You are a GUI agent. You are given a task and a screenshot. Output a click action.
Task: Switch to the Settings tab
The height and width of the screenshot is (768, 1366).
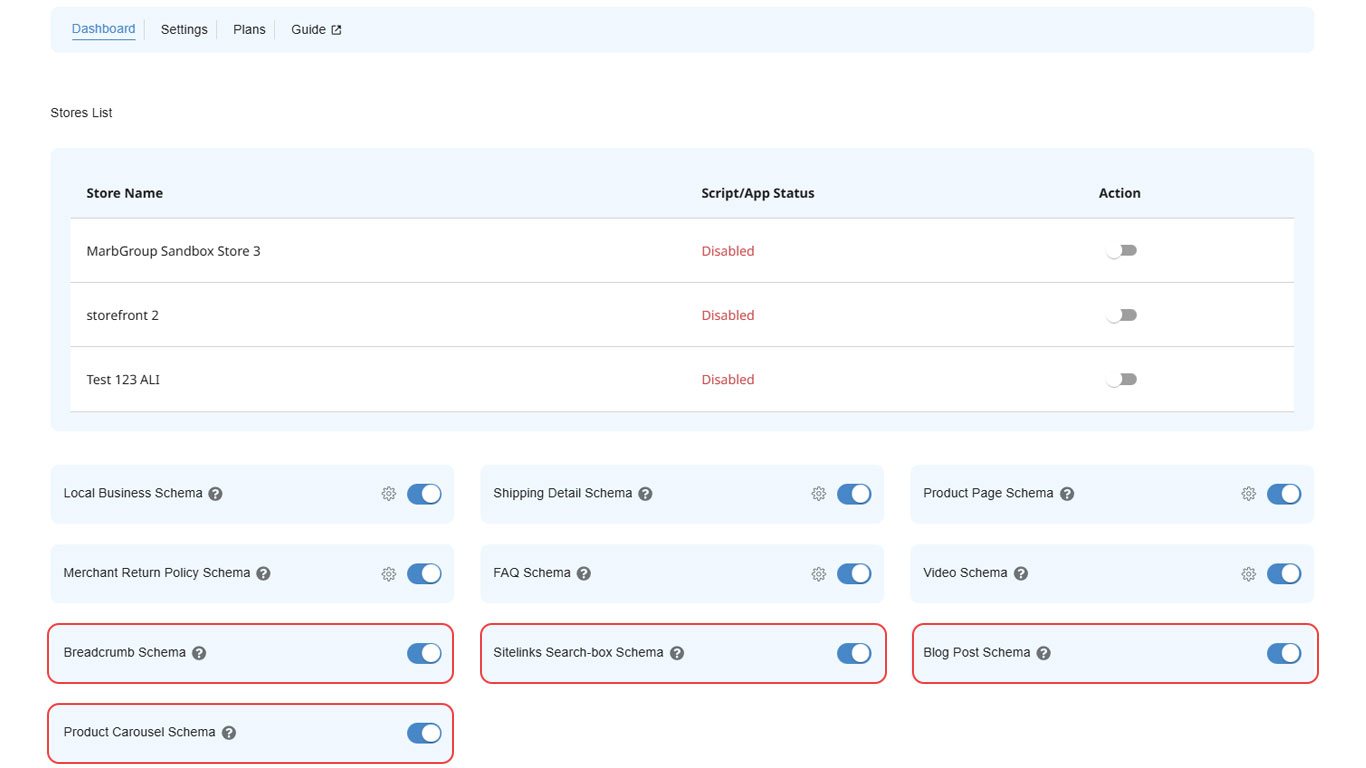click(183, 29)
